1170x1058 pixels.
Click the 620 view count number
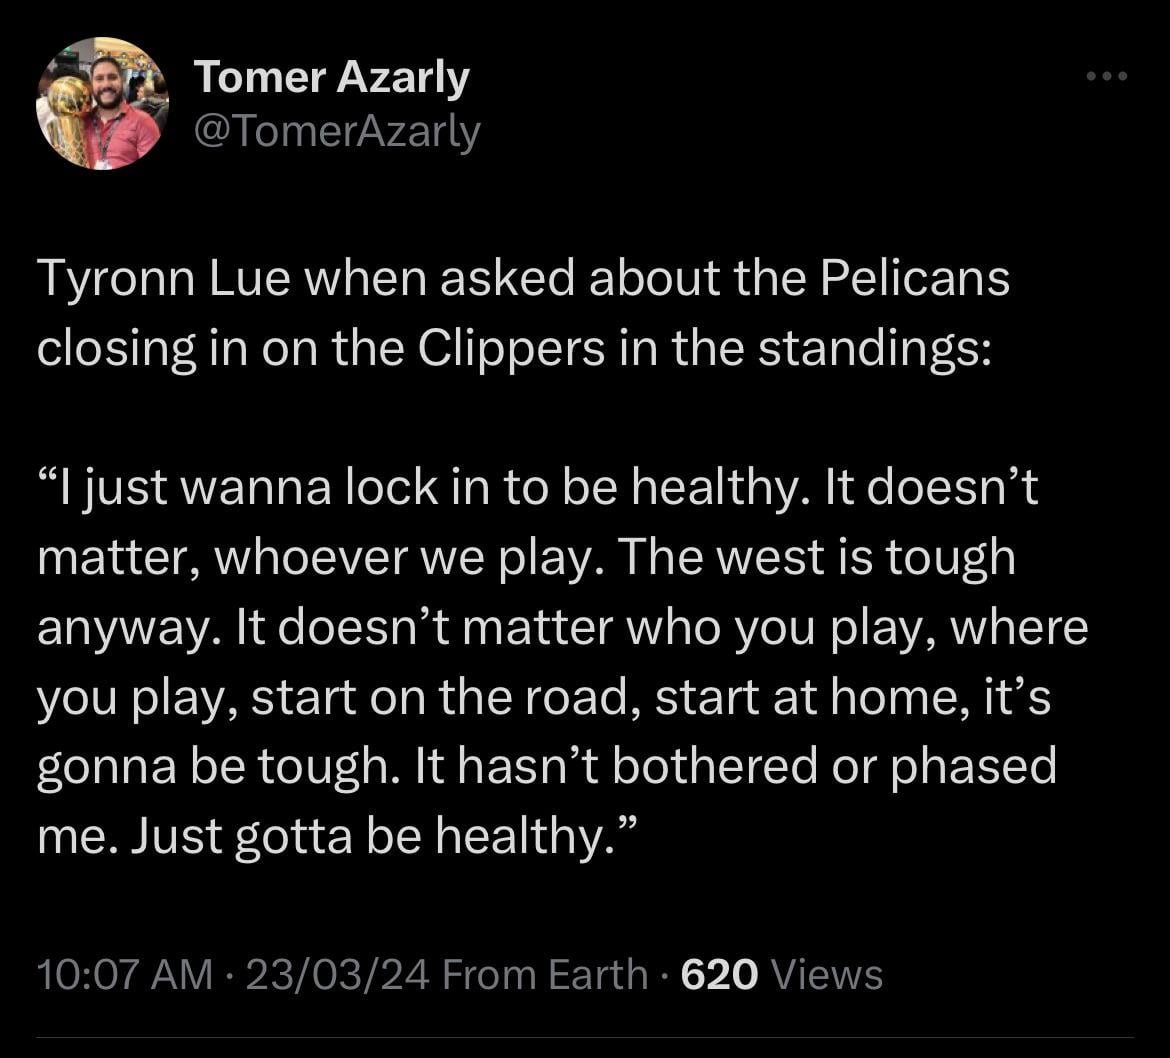(719, 974)
